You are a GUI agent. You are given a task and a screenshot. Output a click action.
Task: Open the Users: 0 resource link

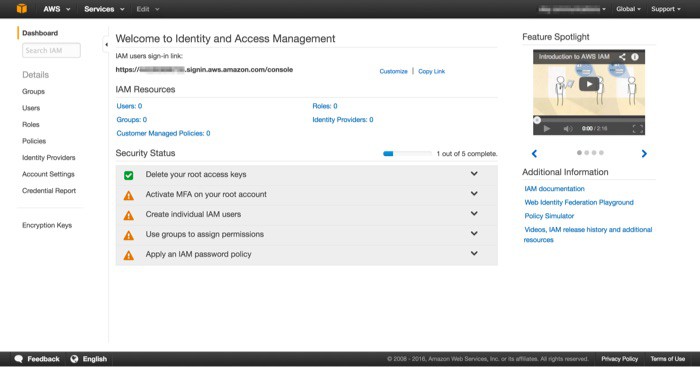click(129, 106)
